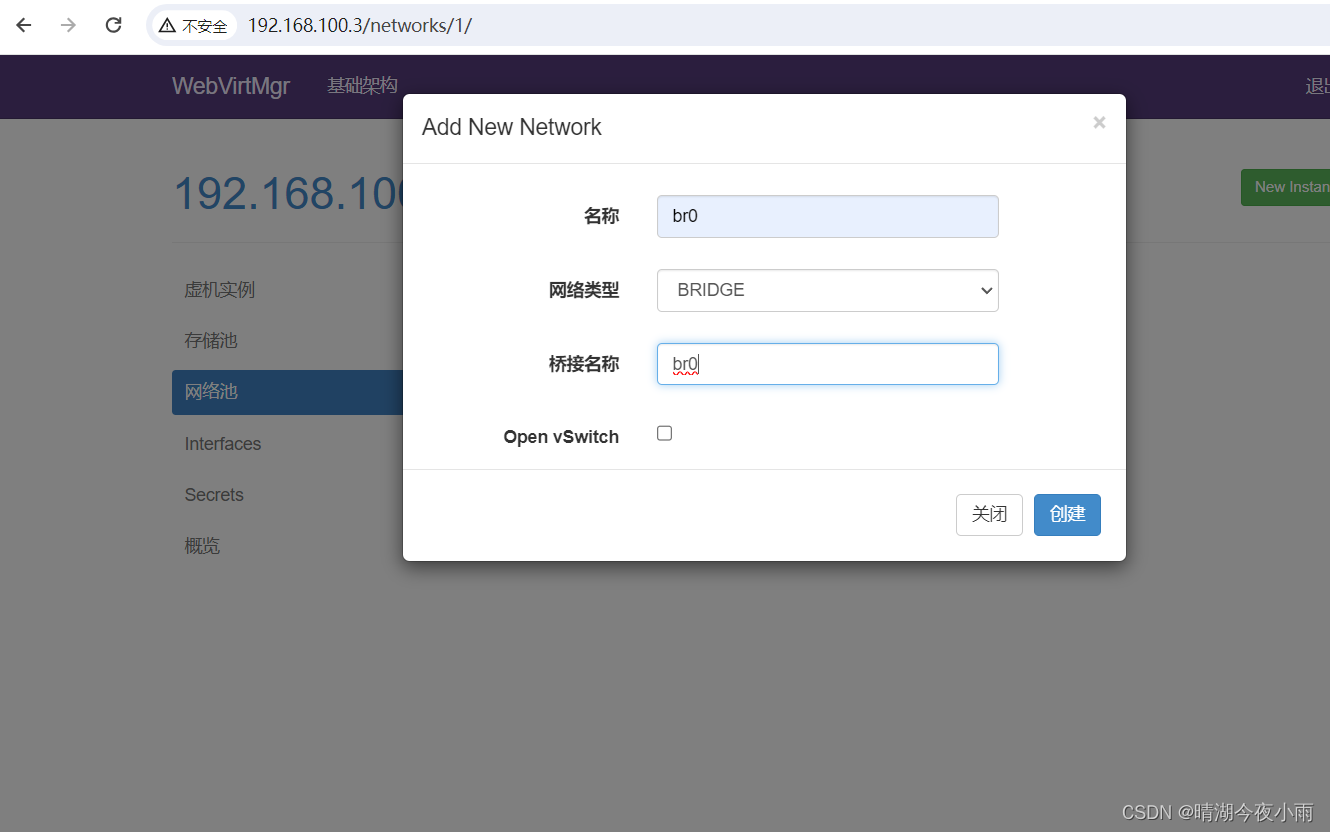This screenshot has height=832, width=1330.
Task: Reload the page with the refresh icon
Action: coord(114,25)
